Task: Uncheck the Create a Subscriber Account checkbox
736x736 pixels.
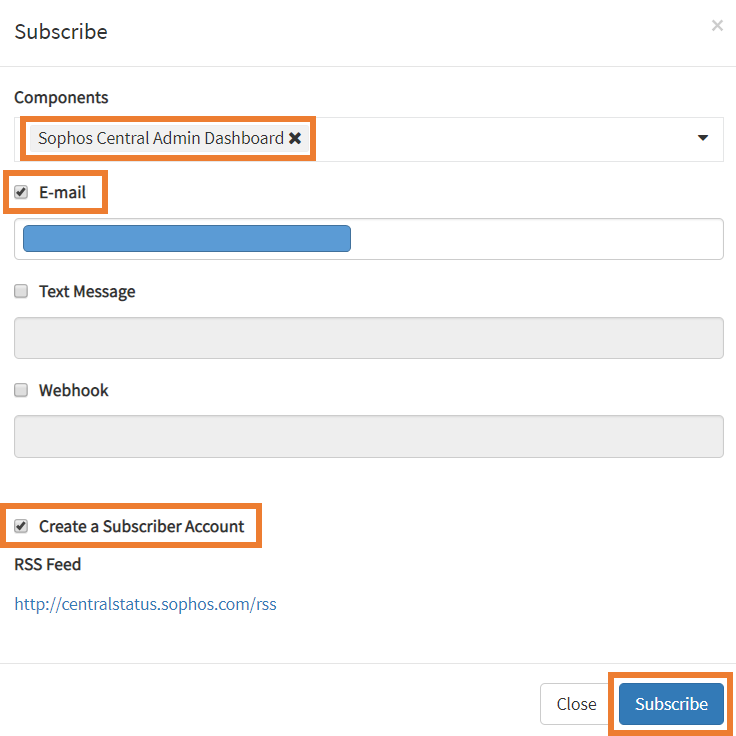Action: [21, 526]
